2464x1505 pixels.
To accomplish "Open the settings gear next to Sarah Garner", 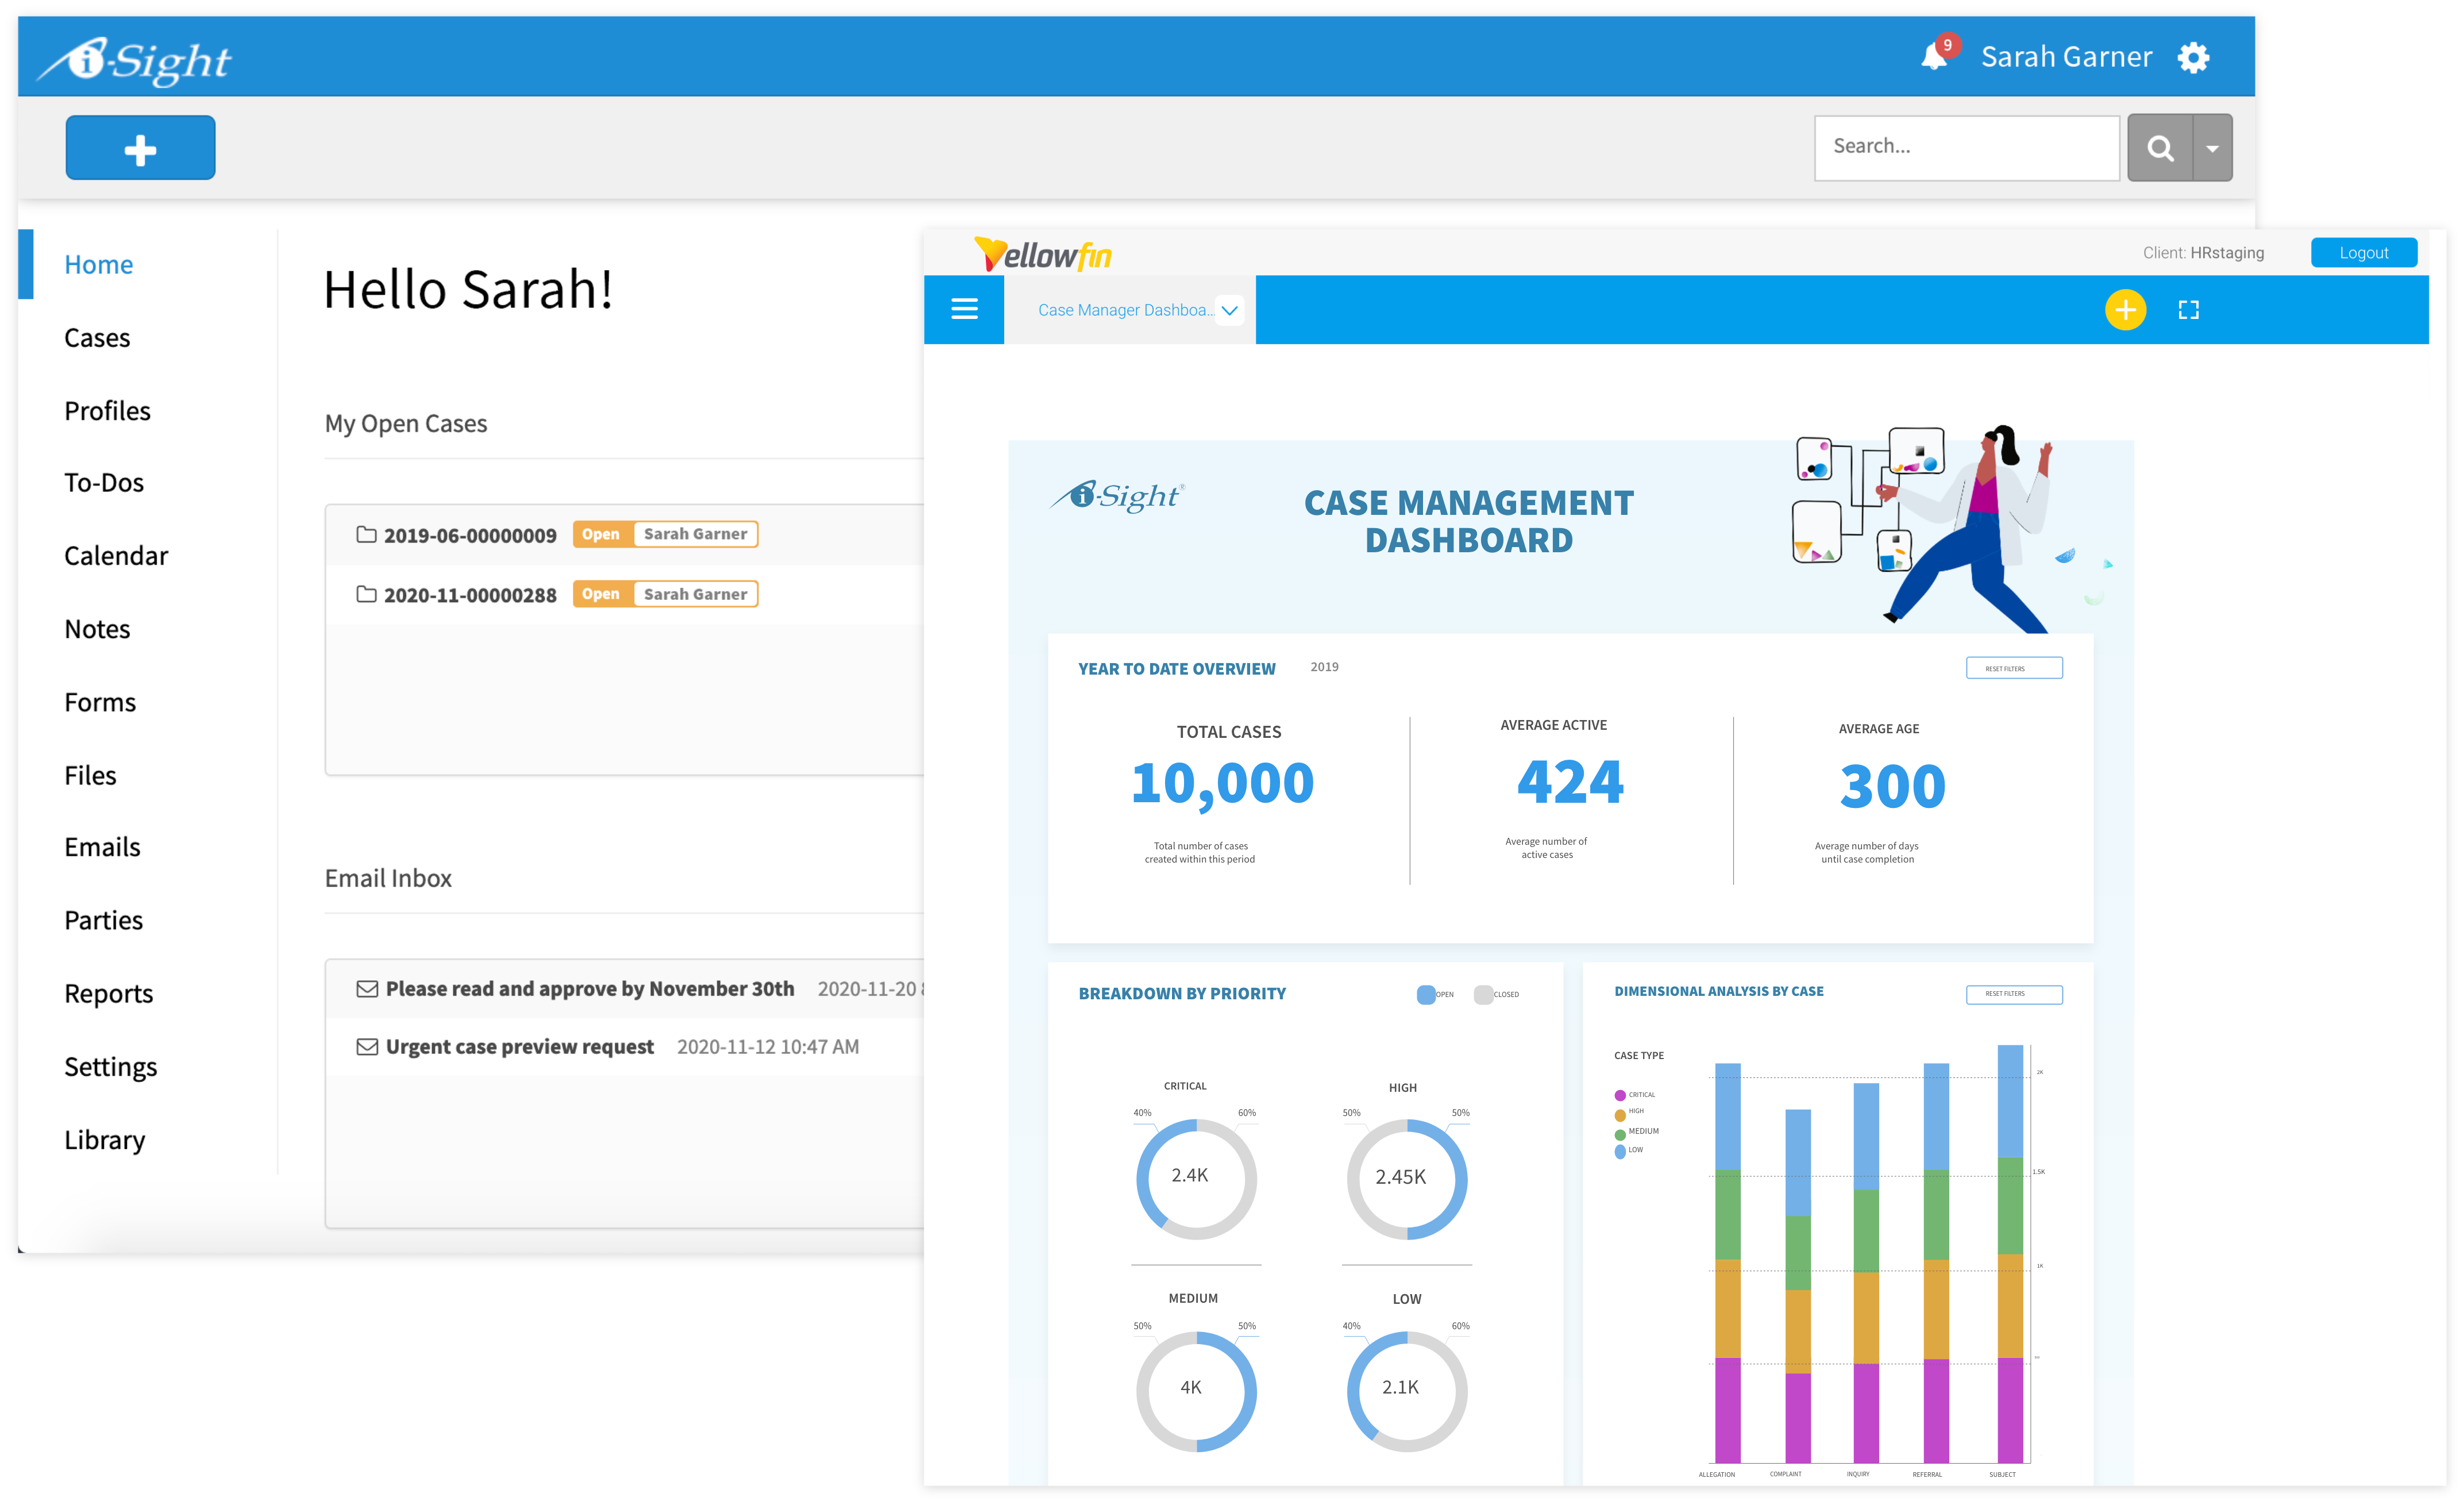I will 2193,57.
